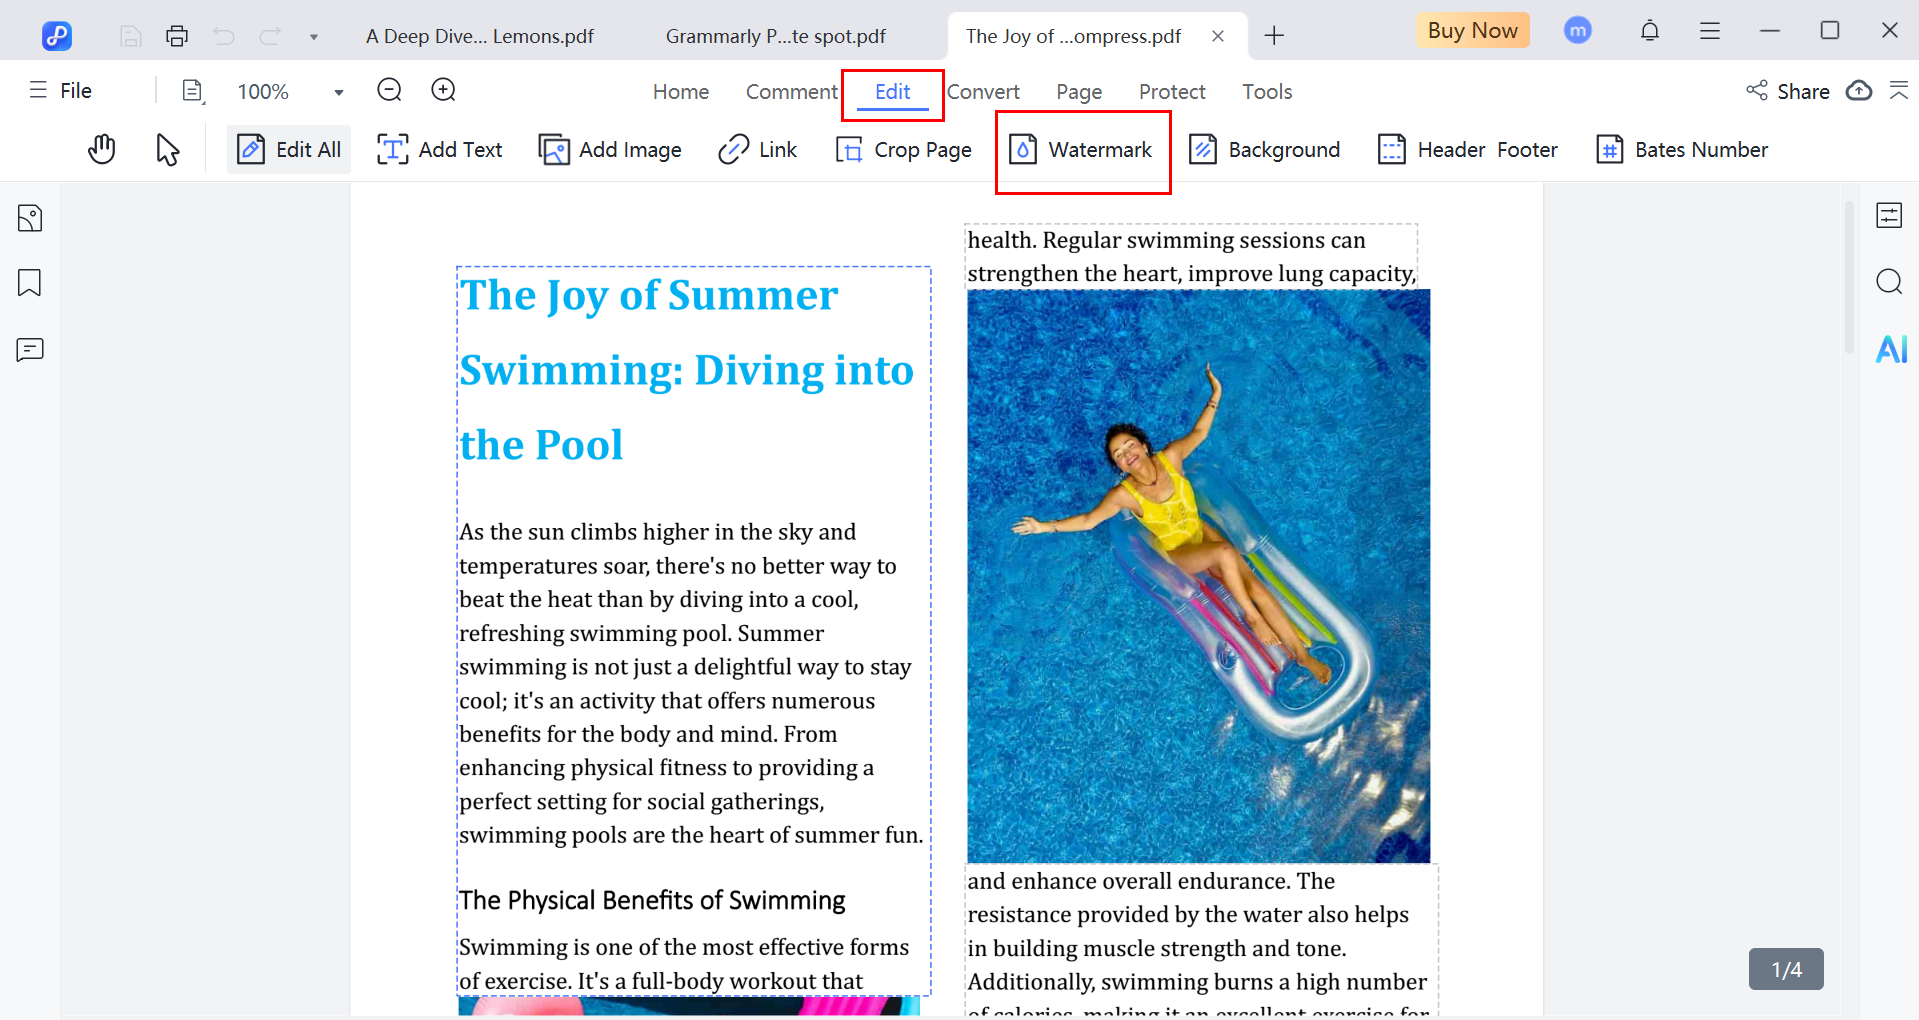Click the print icon in title bar
This screenshot has width=1919, height=1020.
[x=177, y=36]
